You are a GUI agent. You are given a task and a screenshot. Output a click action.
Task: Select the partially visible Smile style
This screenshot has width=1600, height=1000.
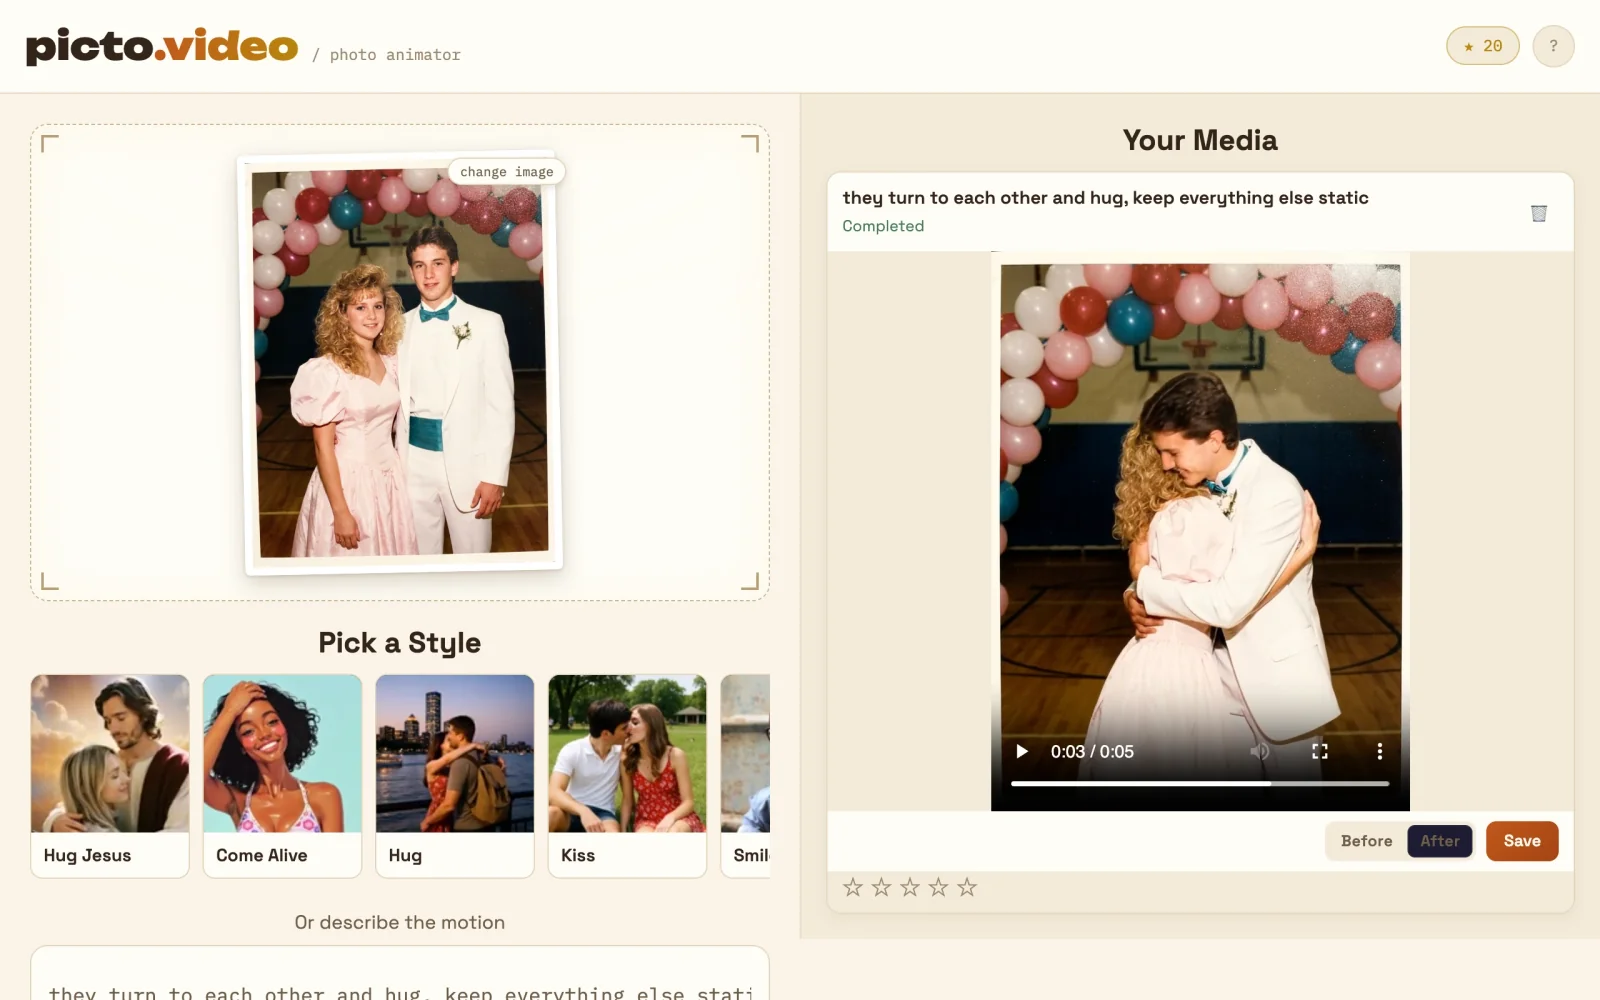(x=746, y=776)
